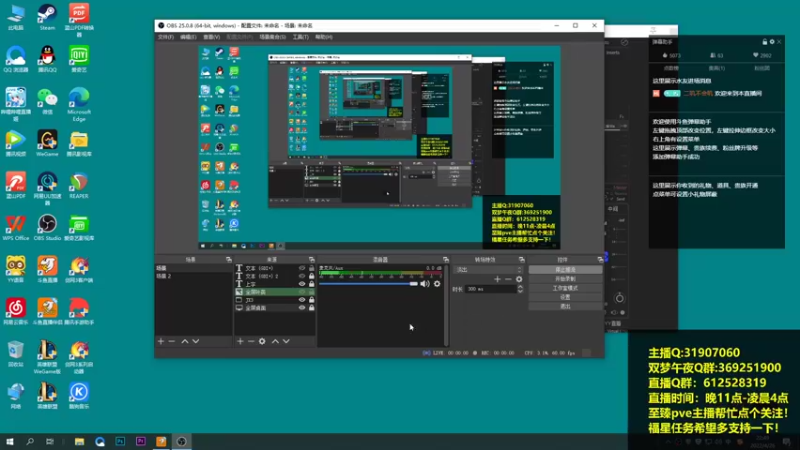800x450 pixels.
Task: Open transition properties gear icon
Action: (519, 279)
